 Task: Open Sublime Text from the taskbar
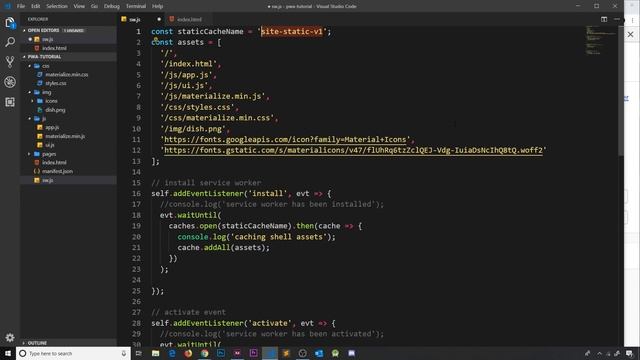(286, 353)
